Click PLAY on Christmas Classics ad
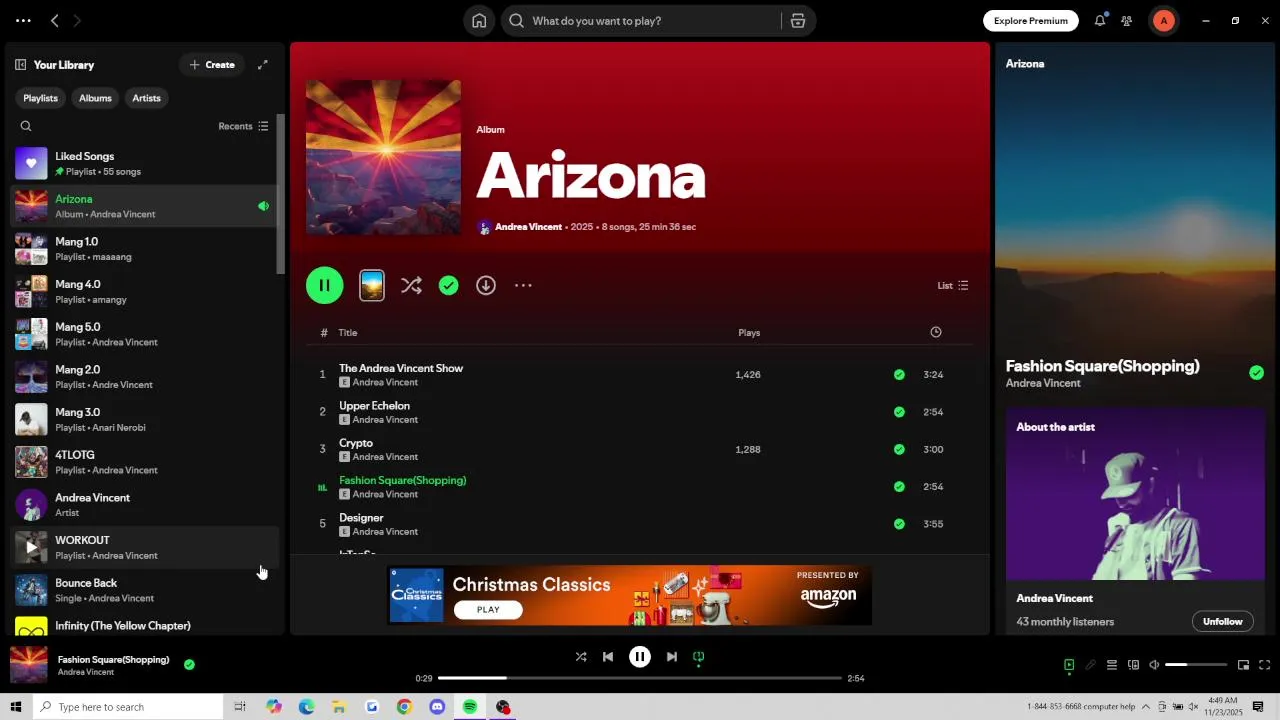 pos(488,610)
